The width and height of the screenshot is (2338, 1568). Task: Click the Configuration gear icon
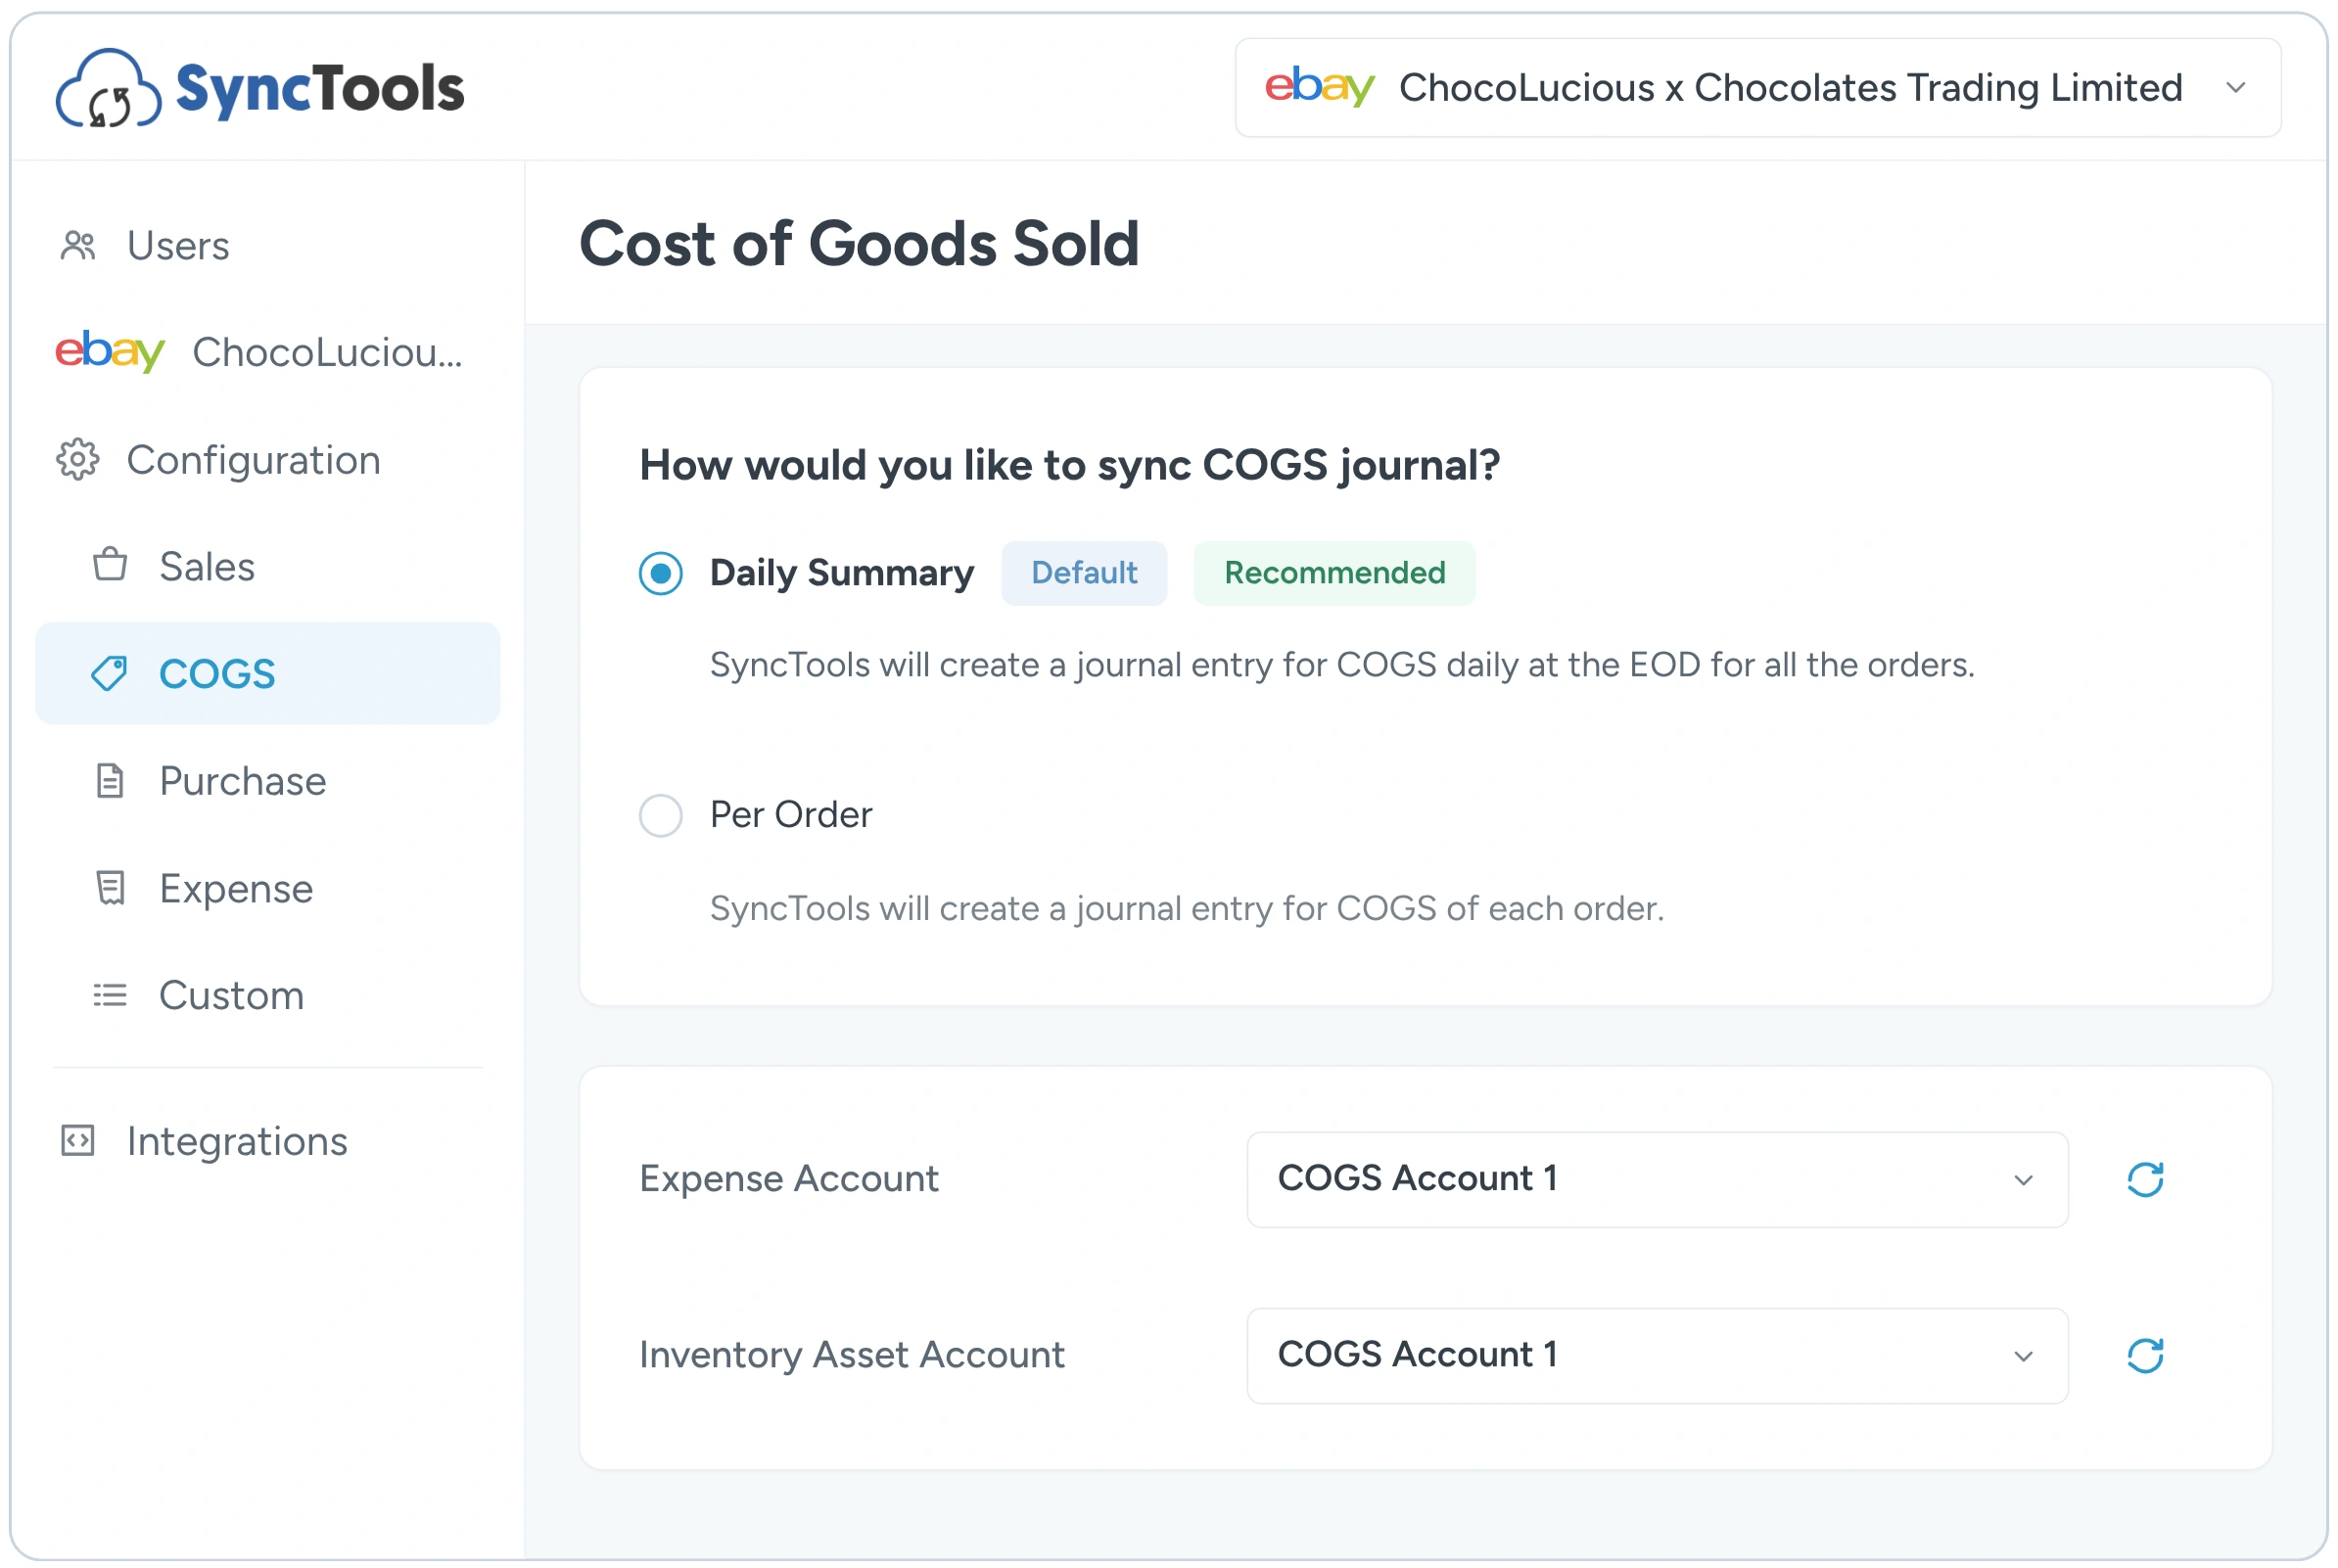[78, 460]
